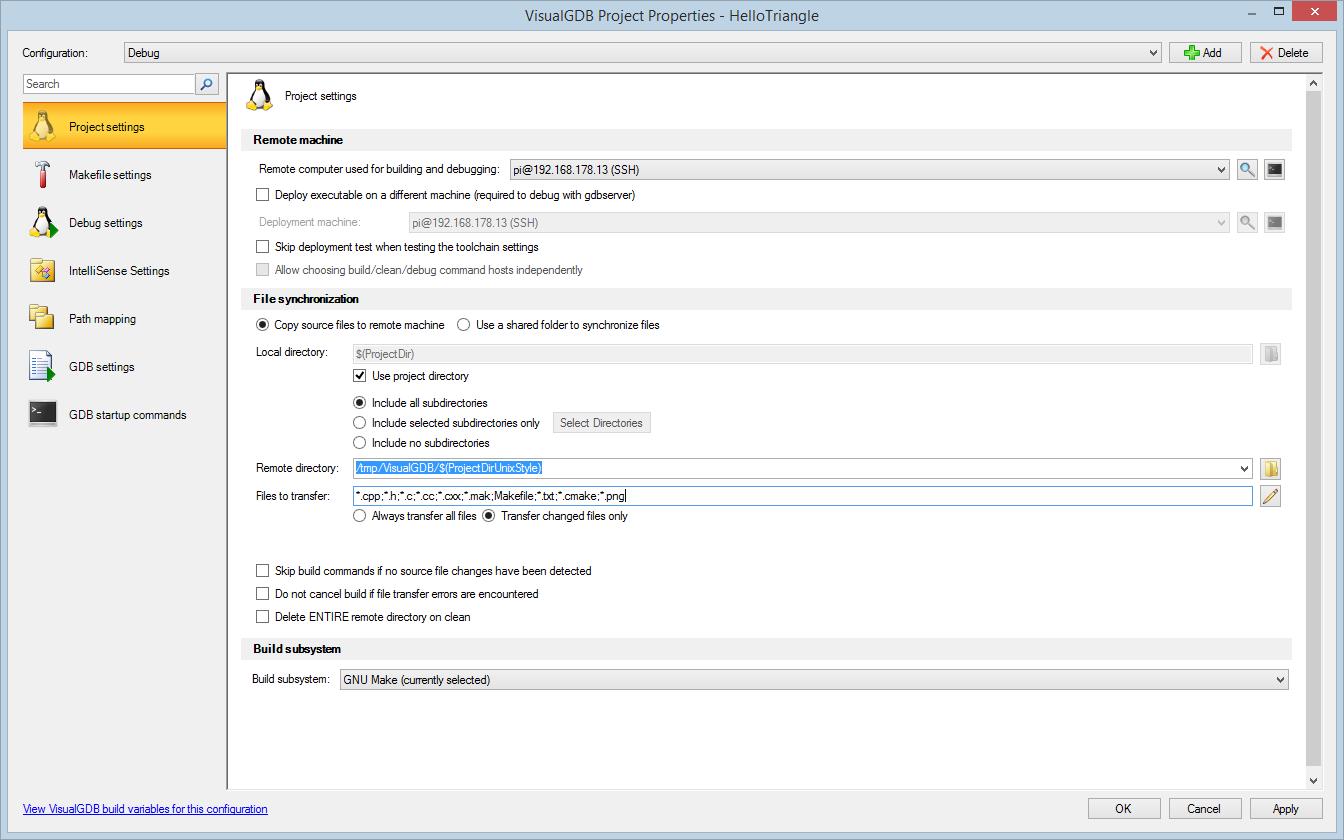This screenshot has width=1344, height=840.
Task: Expand the Remote directory dropdown arrow
Action: [1244, 468]
